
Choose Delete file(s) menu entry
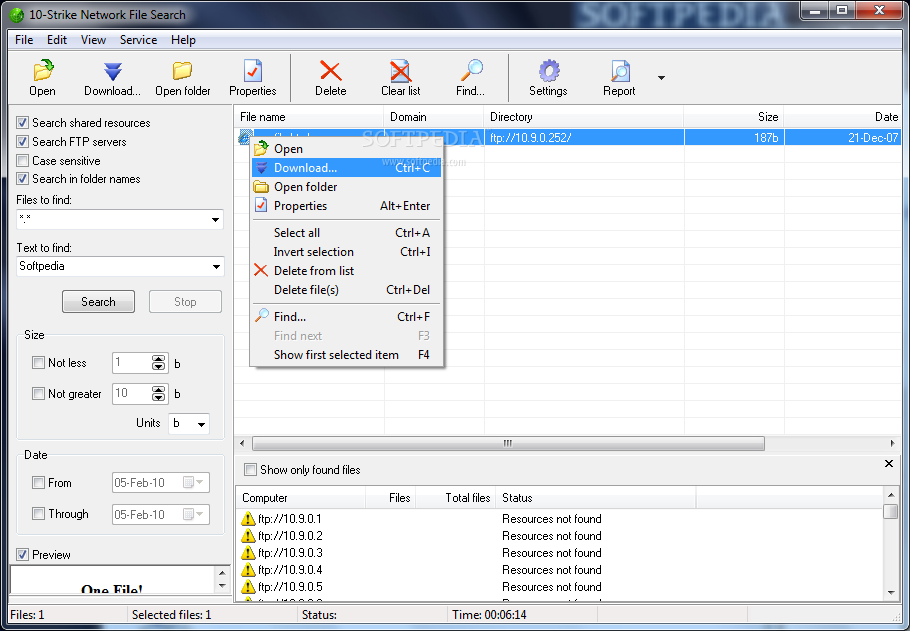[x=346, y=290]
